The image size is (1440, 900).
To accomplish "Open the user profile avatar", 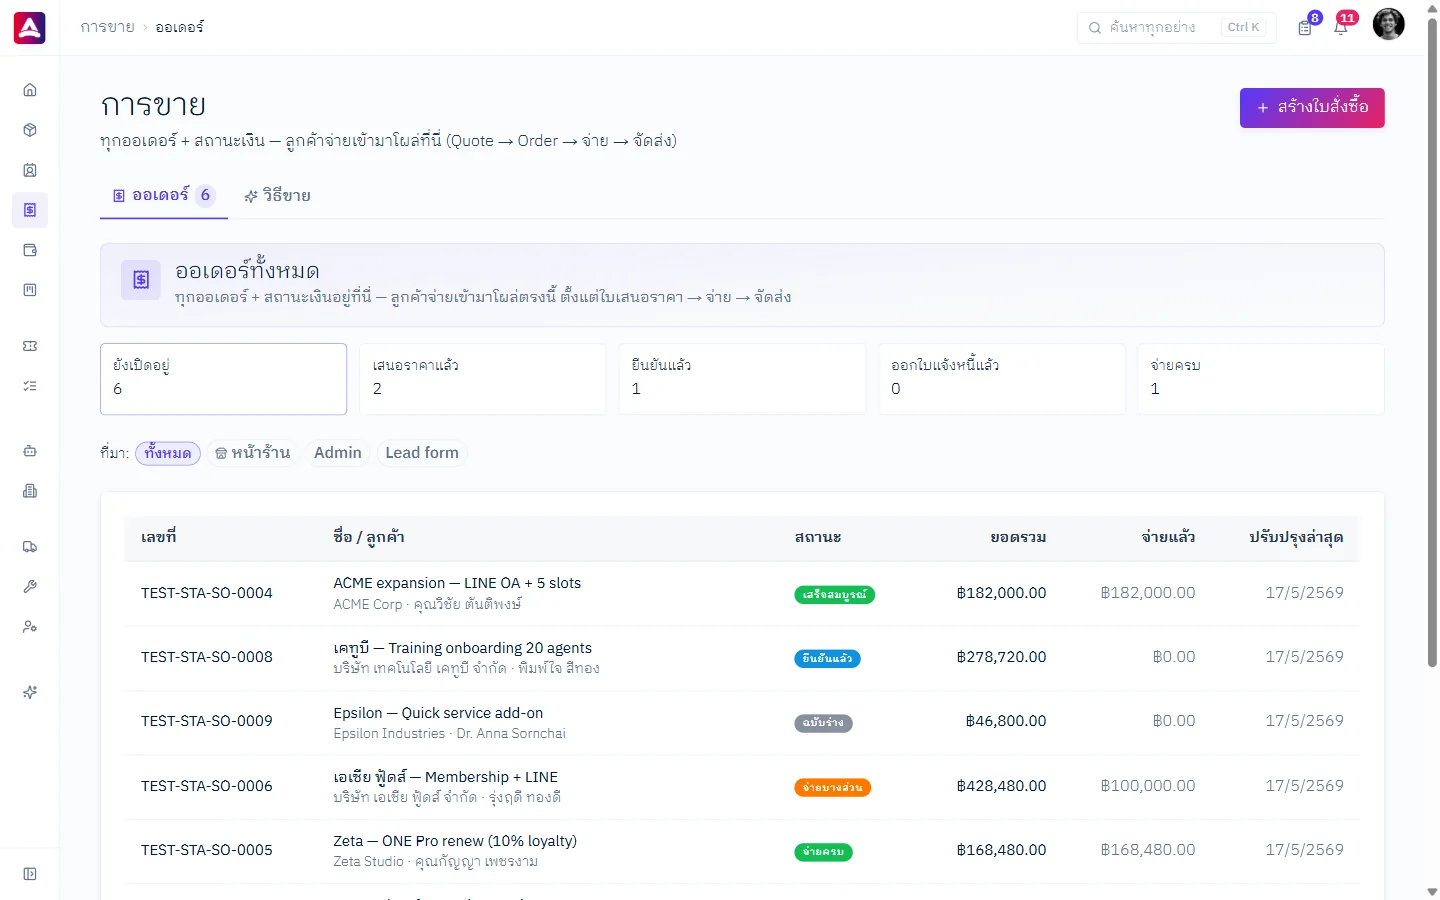I will tap(1388, 24).
